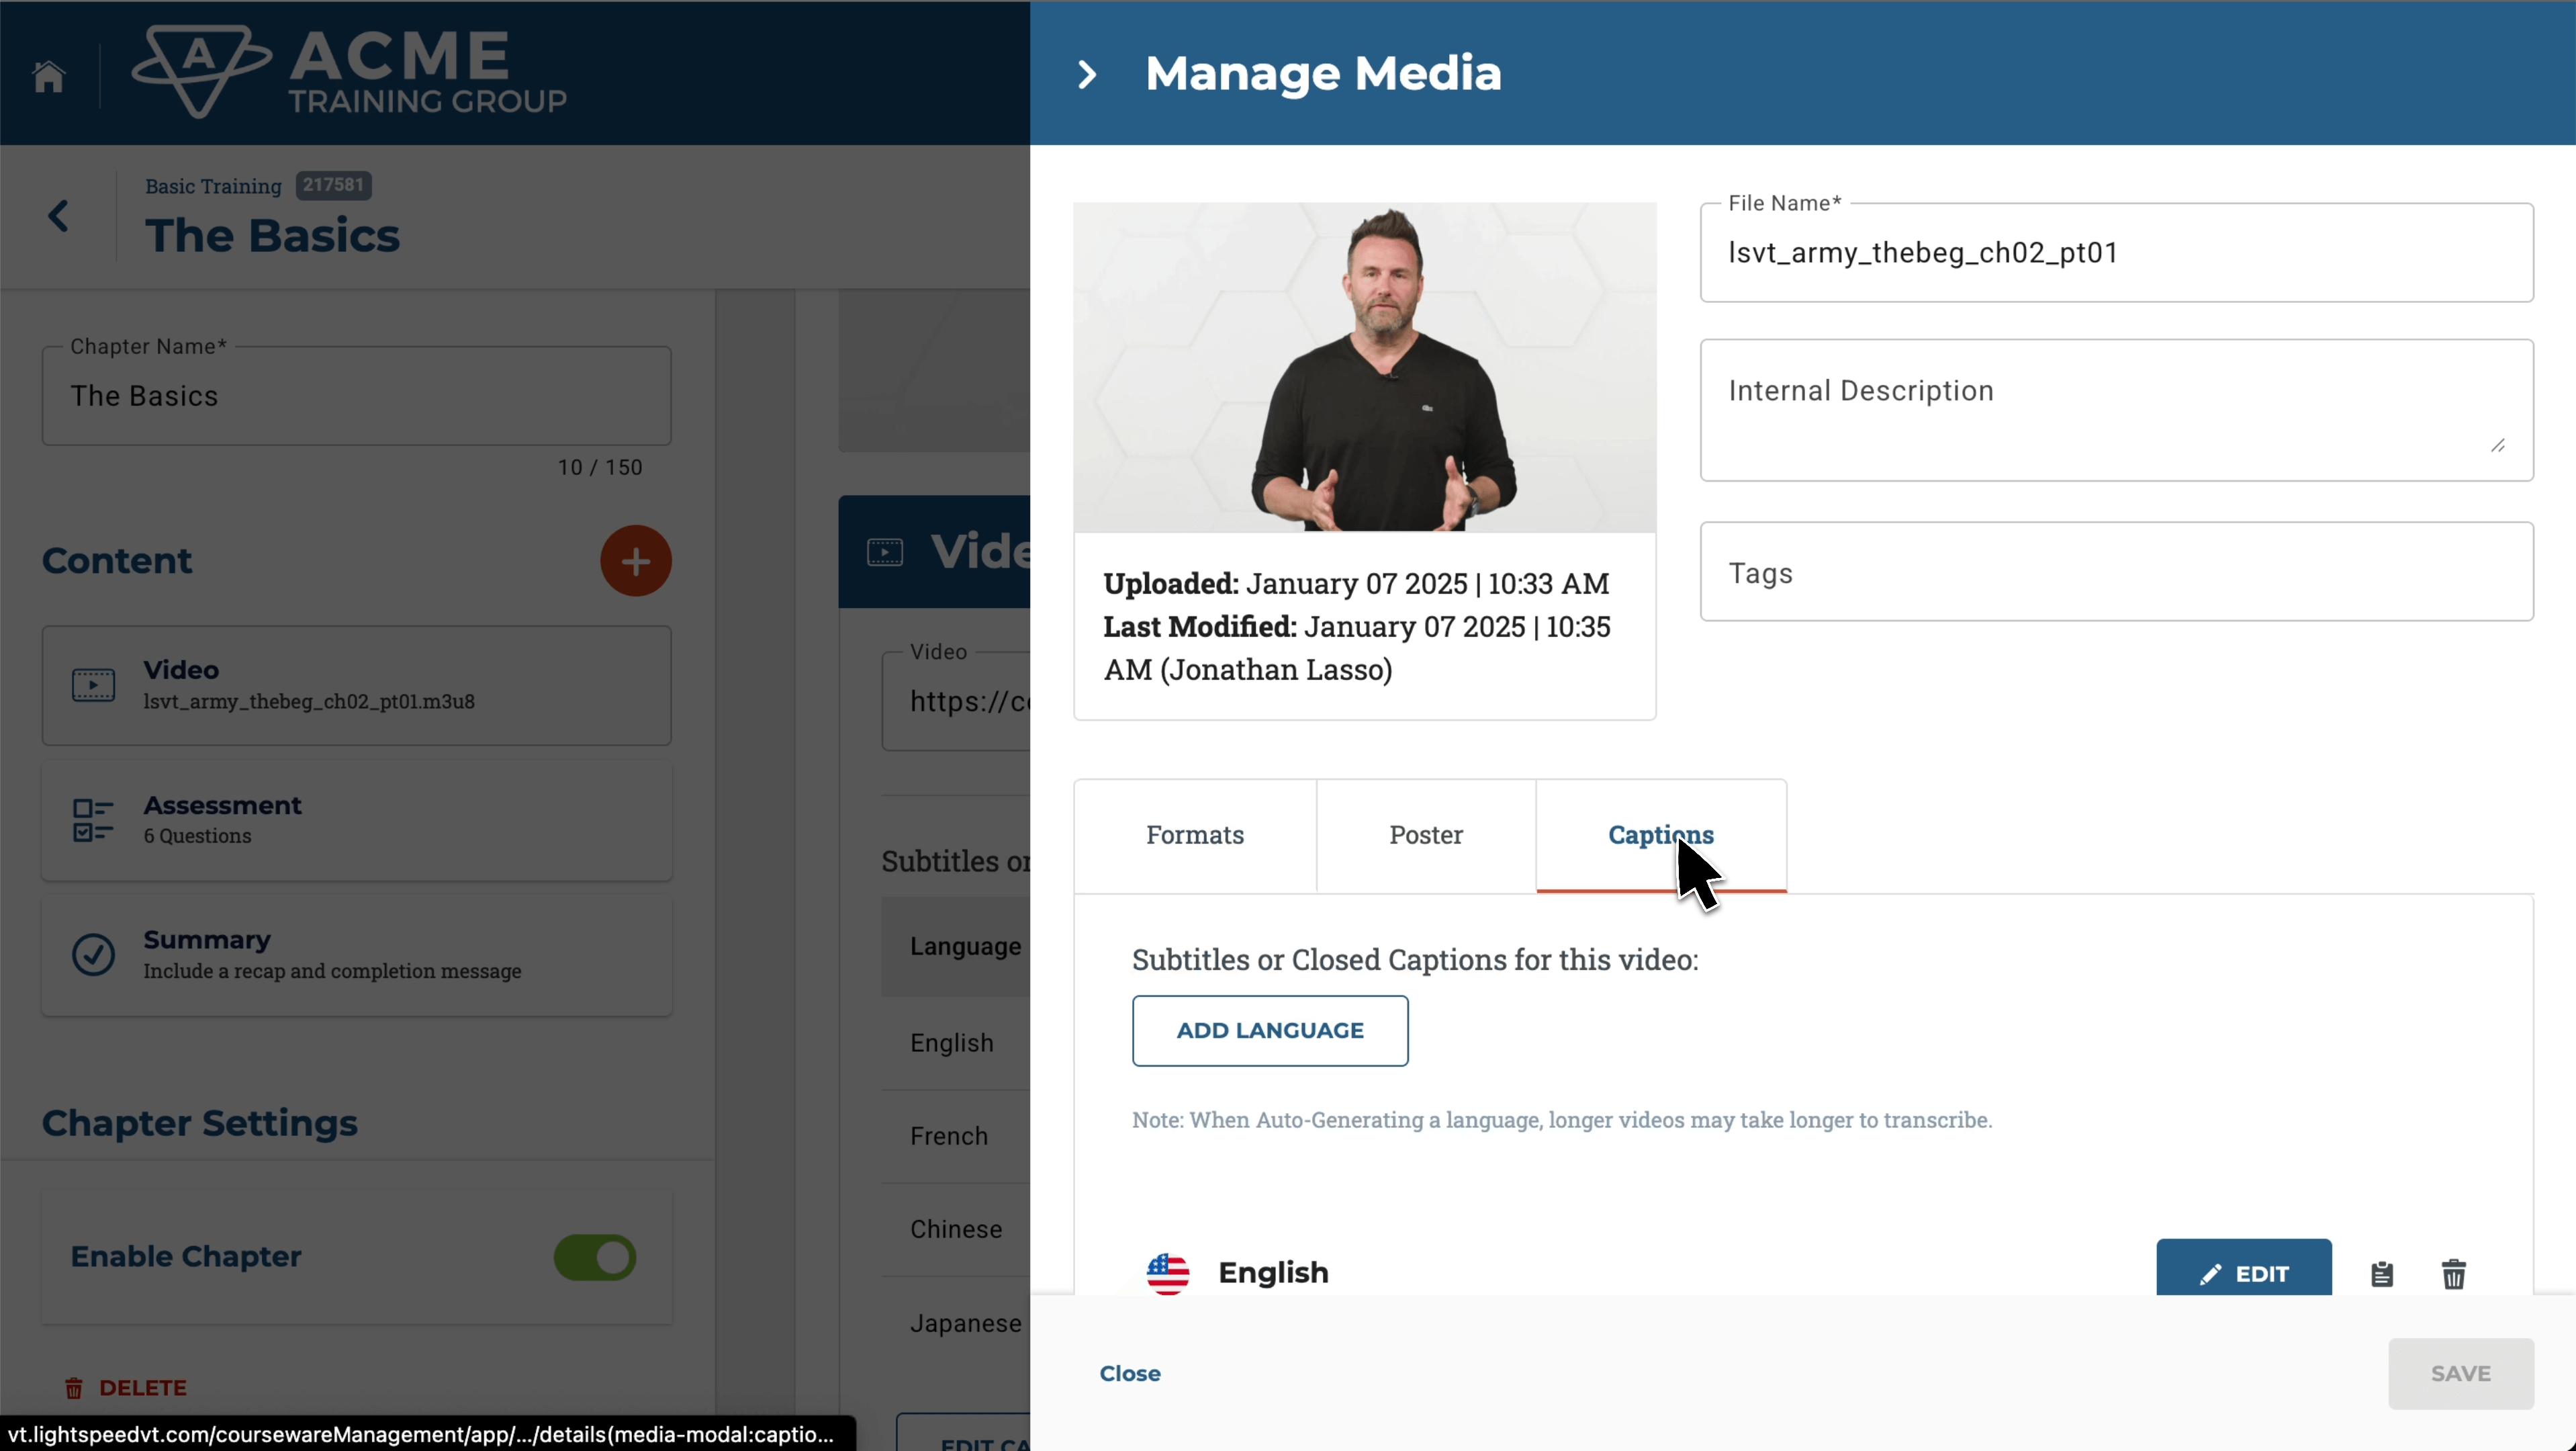Click the red Delete chapter button
2576x1451 pixels.
(127, 1387)
